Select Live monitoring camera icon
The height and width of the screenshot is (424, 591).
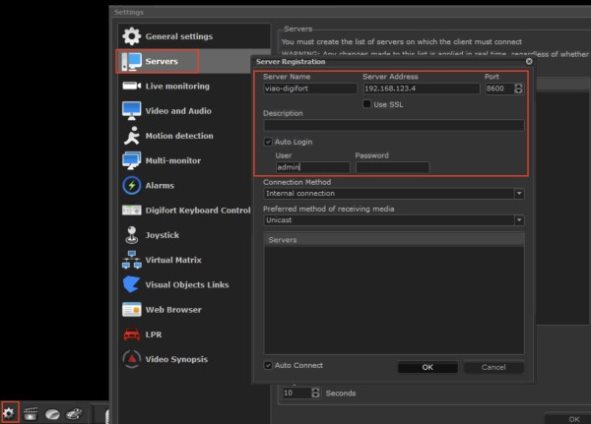tap(131, 86)
